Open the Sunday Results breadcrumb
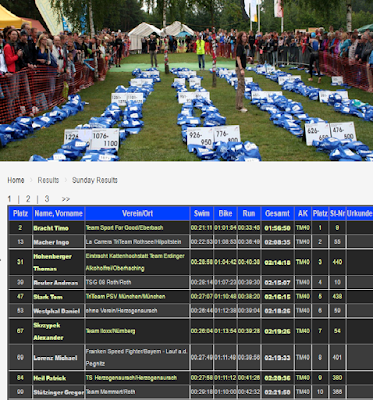 click(x=95, y=180)
